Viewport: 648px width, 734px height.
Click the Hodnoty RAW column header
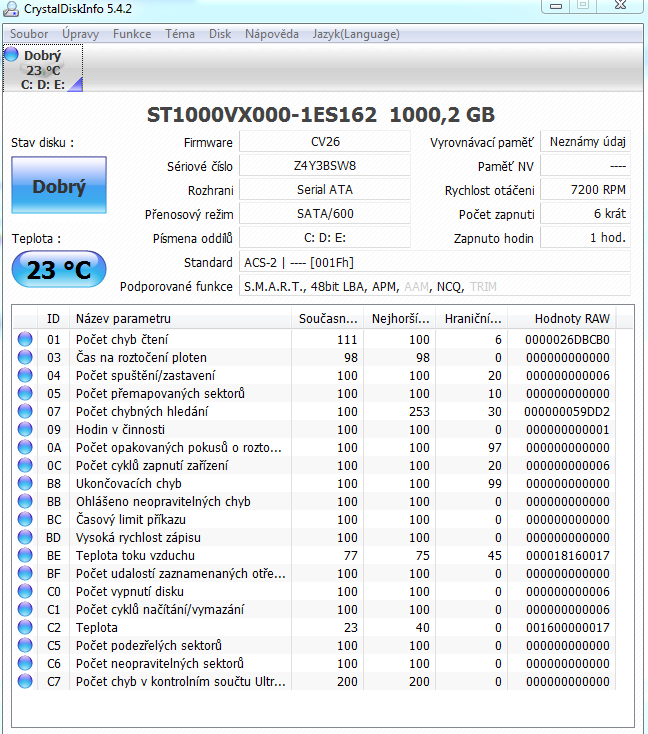(x=562, y=319)
